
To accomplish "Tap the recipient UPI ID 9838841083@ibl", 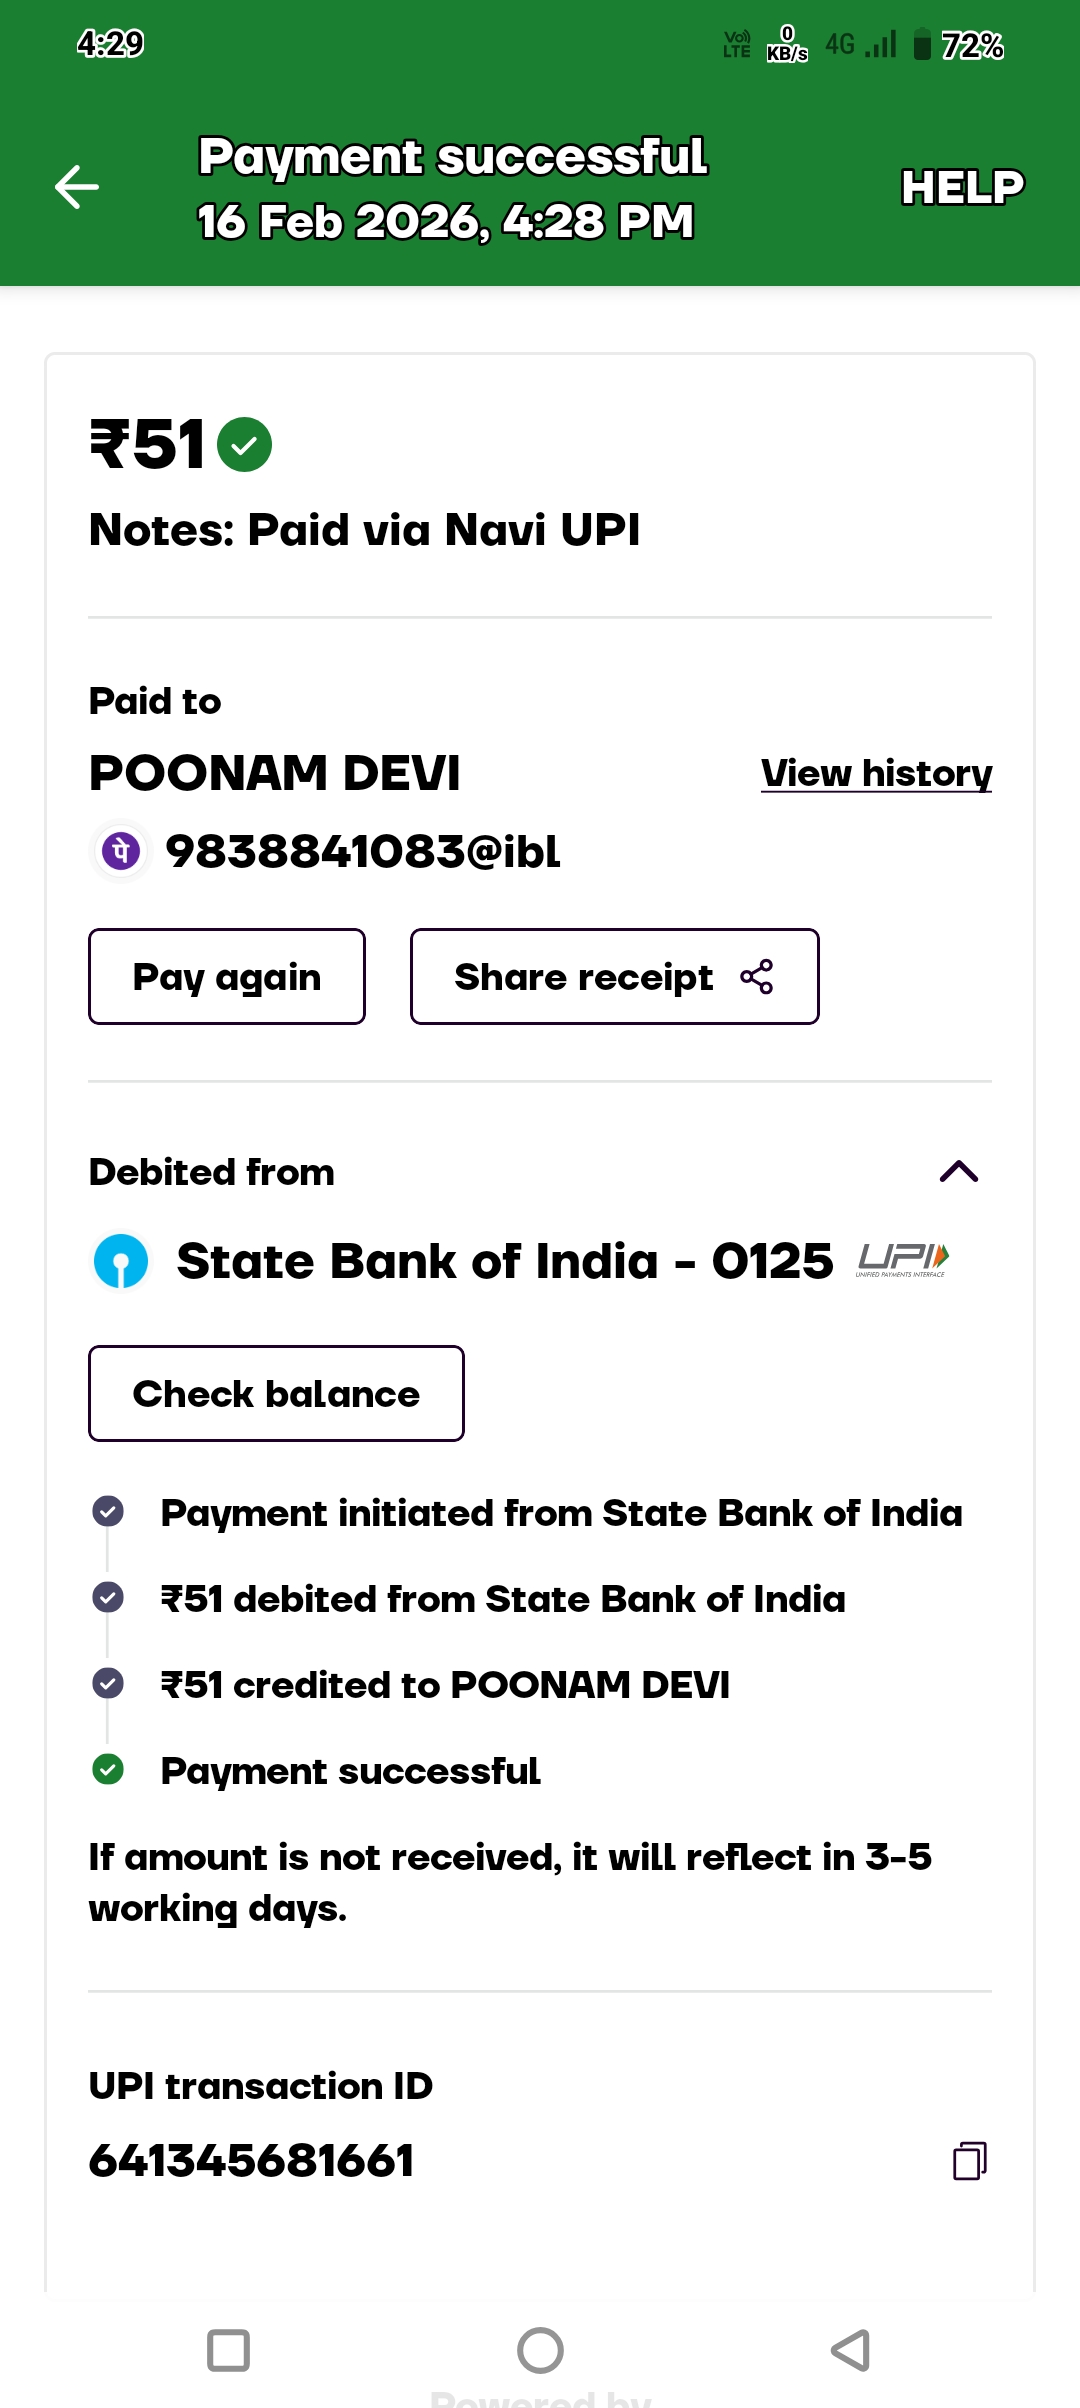I will click(362, 851).
